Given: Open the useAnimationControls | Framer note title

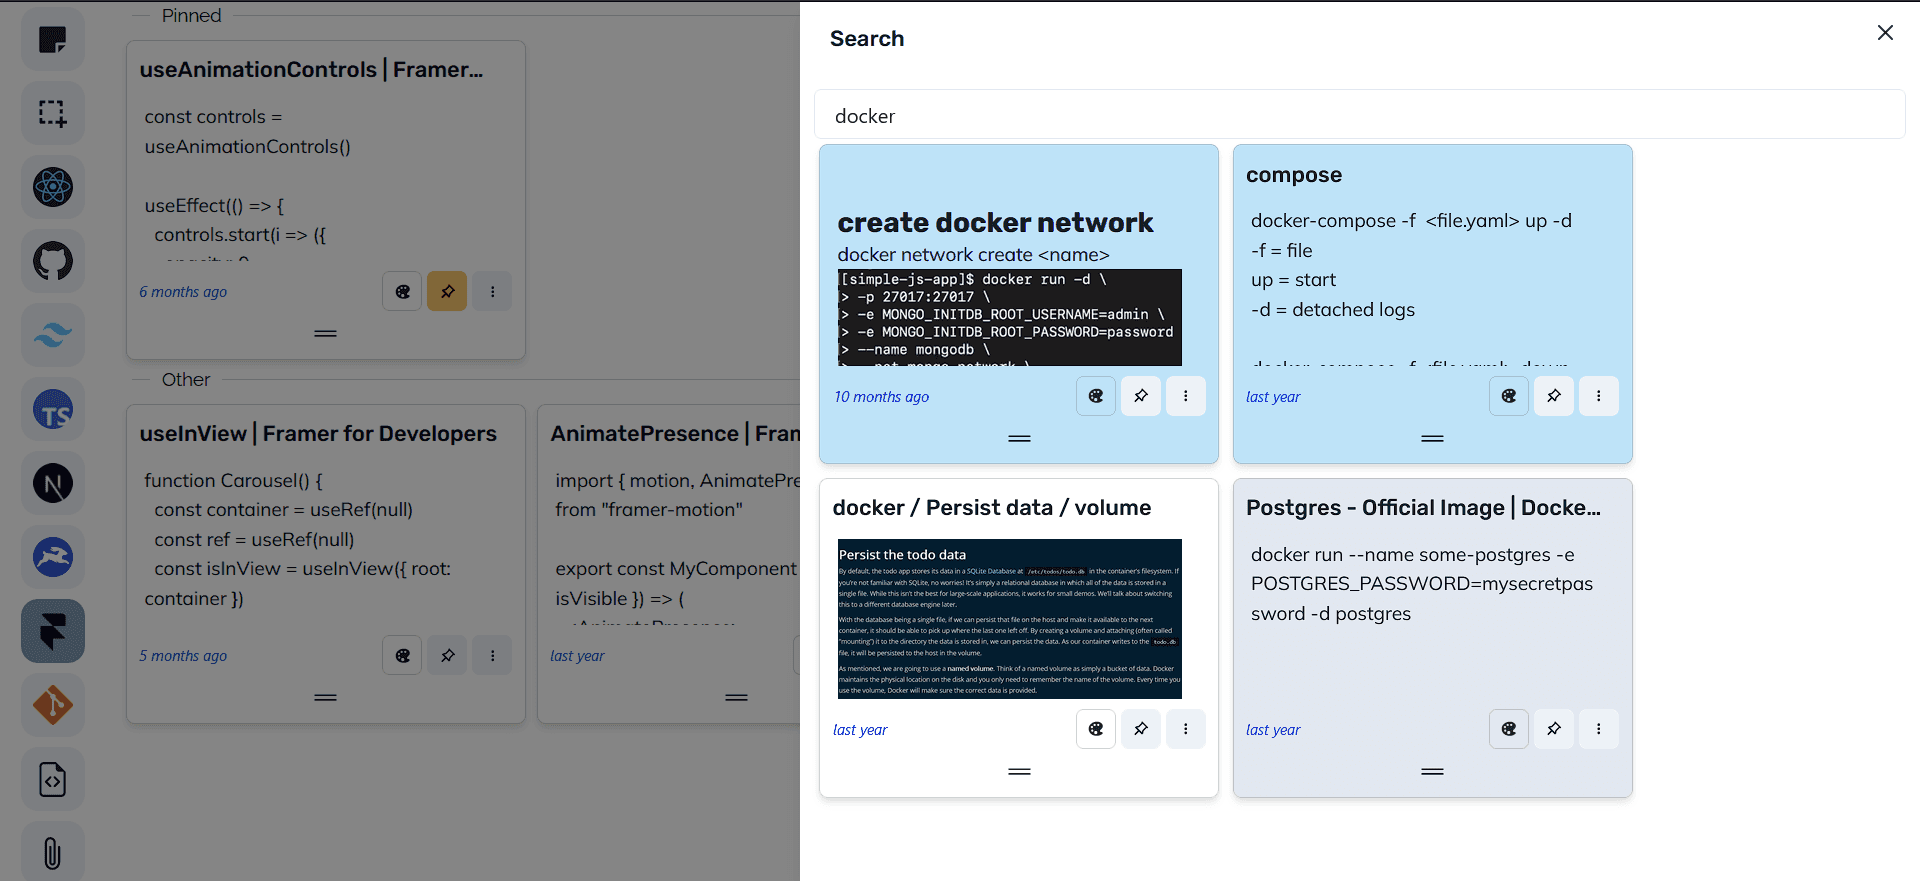Looking at the screenshot, I should [x=311, y=70].
